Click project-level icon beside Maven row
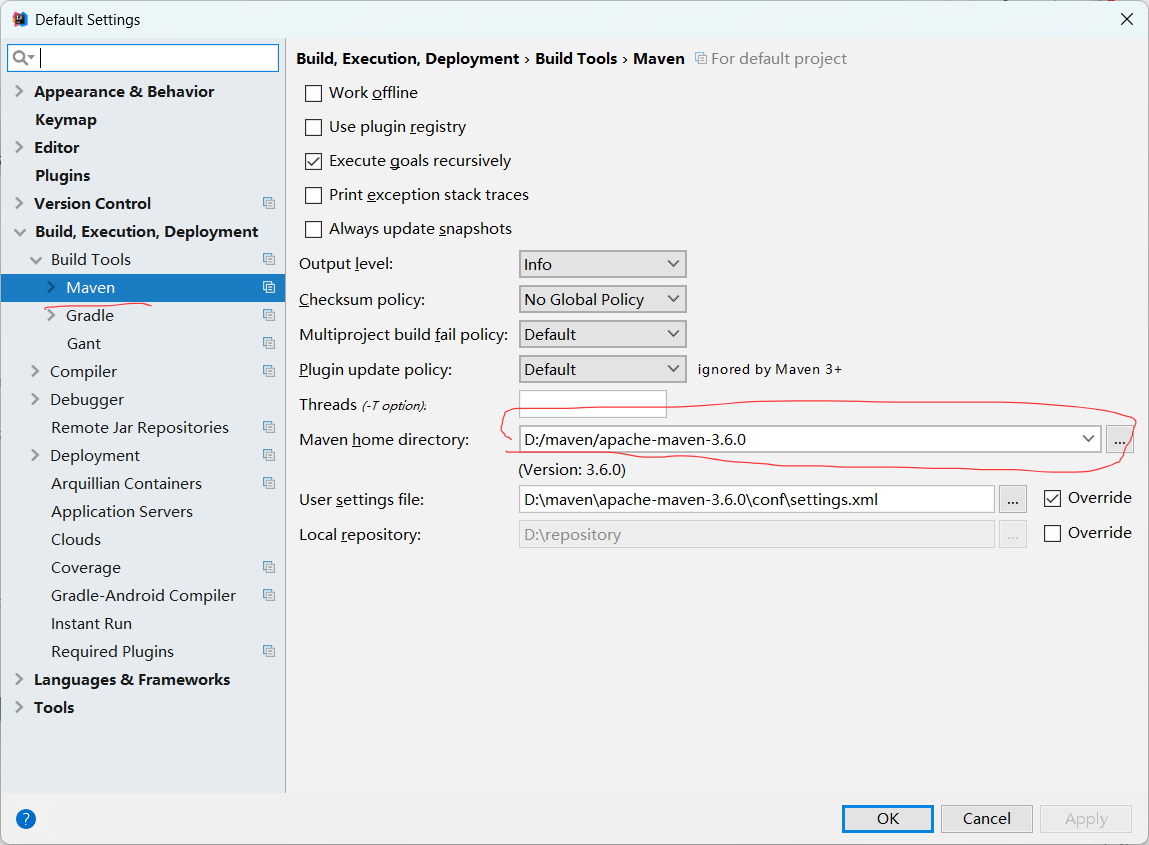This screenshot has width=1149, height=845. [x=269, y=287]
